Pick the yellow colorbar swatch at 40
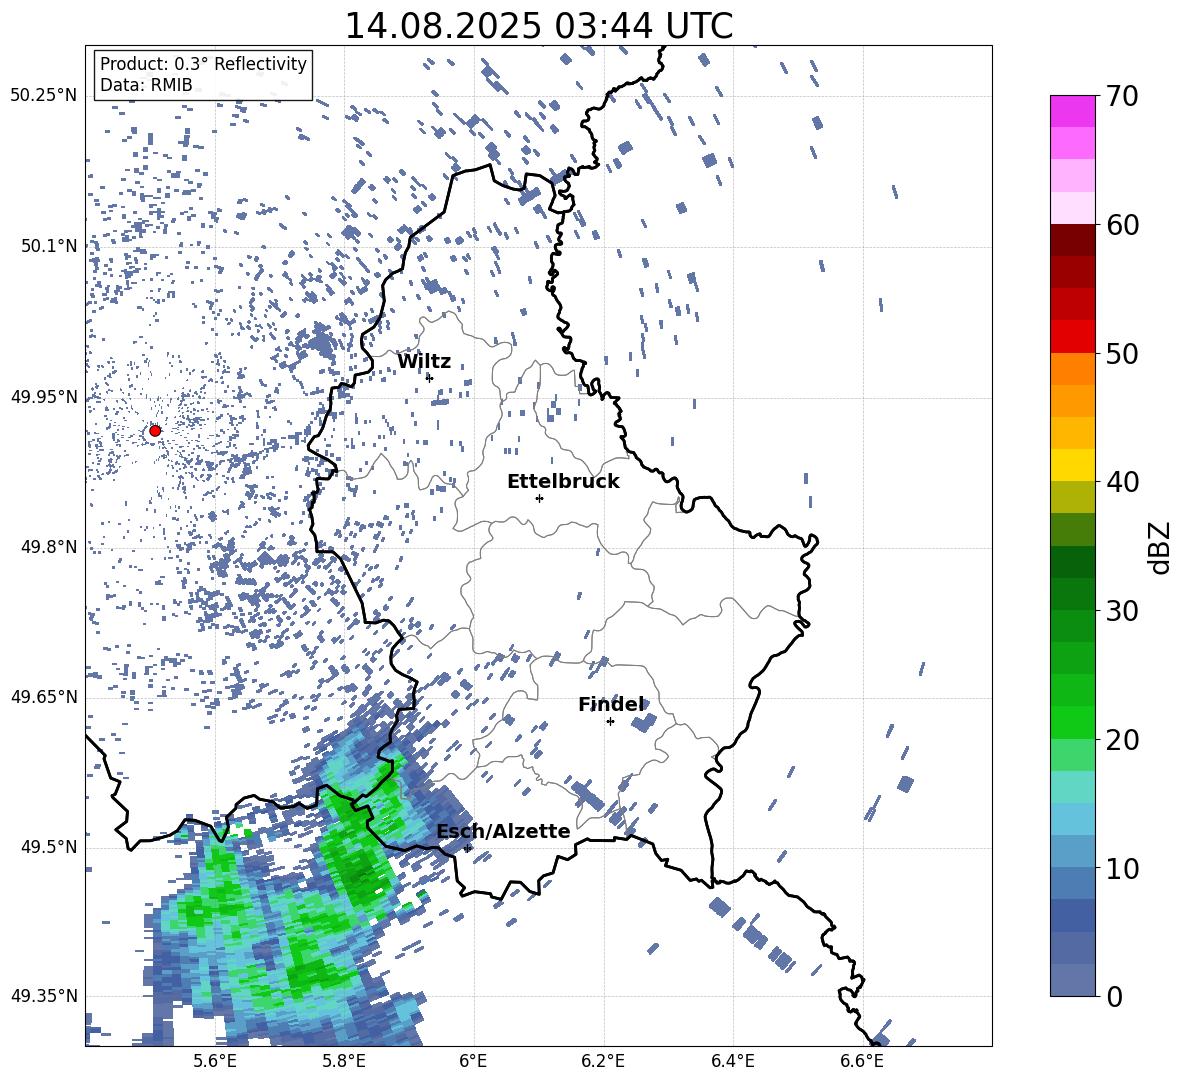This screenshot has width=1184, height=1081. (x=1072, y=465)
